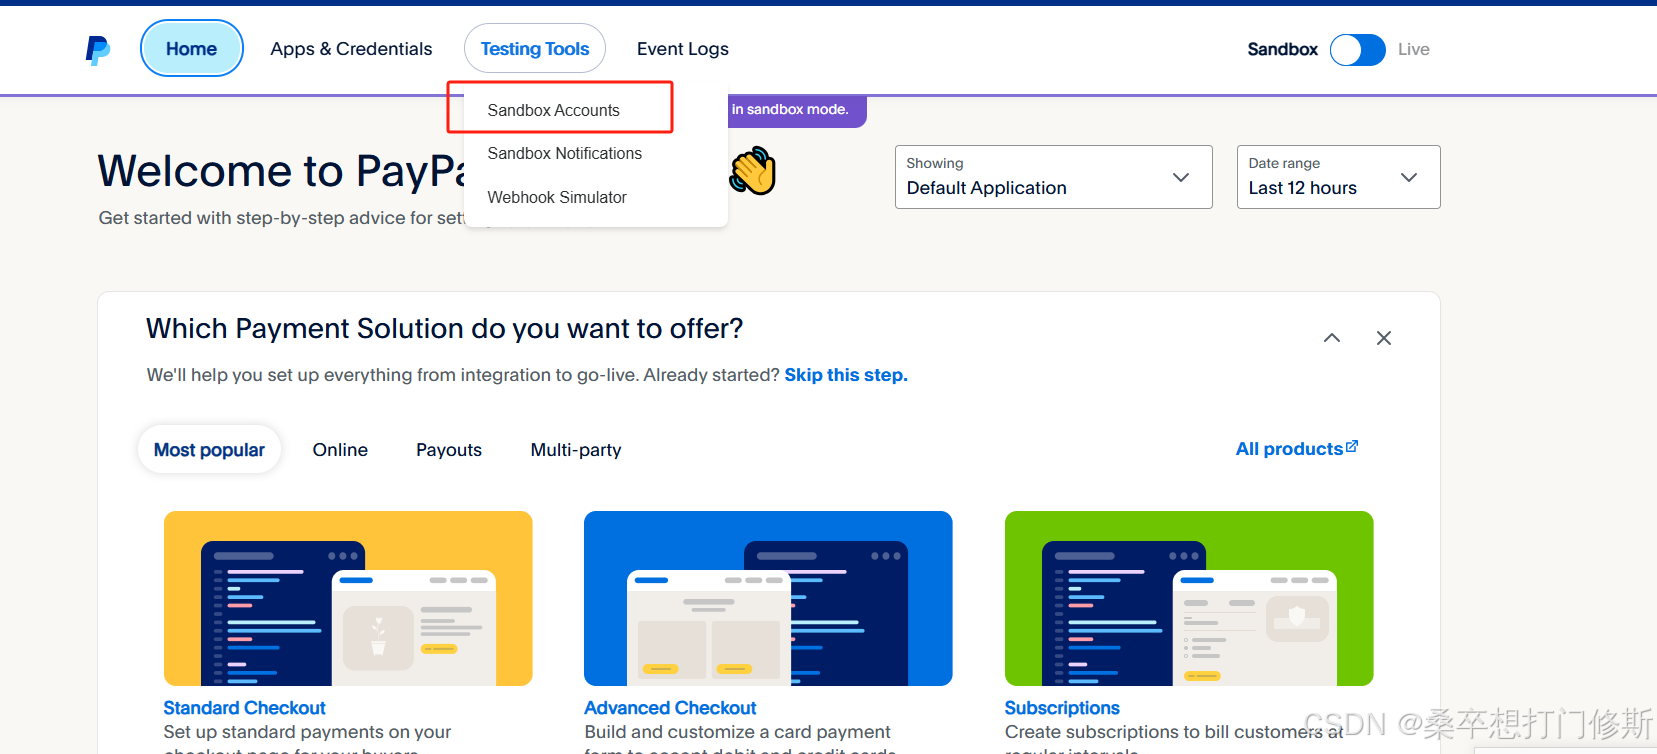Click the PayPal logo icon

[x=98, y=49]
